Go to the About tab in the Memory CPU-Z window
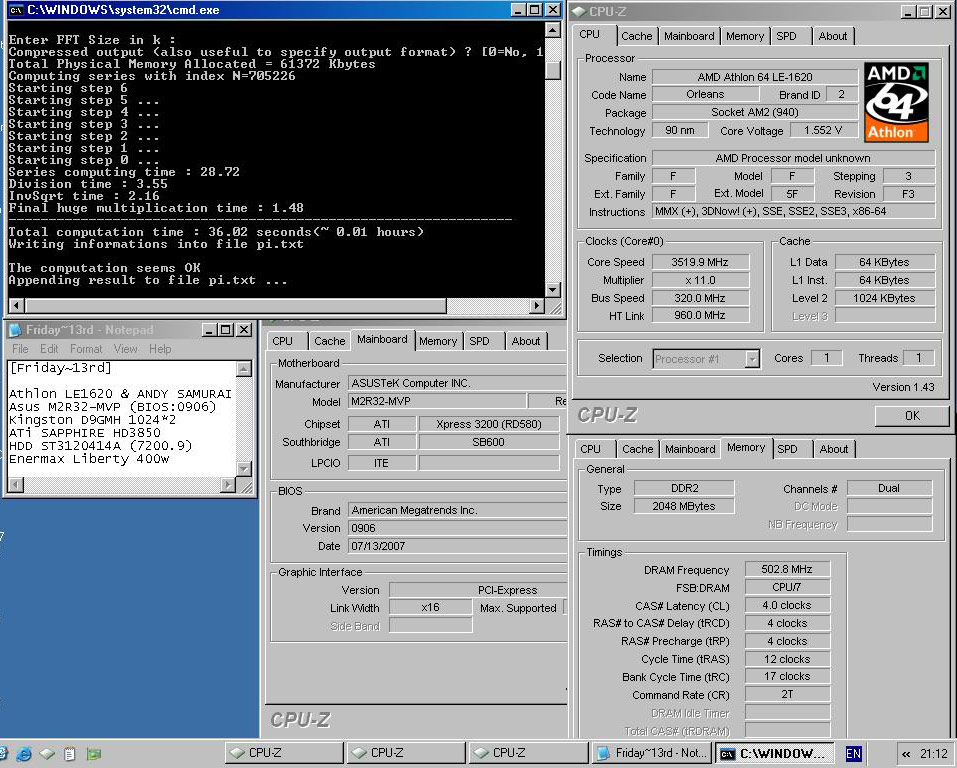The height and width of the screenshot is (768, 957). 834,449
